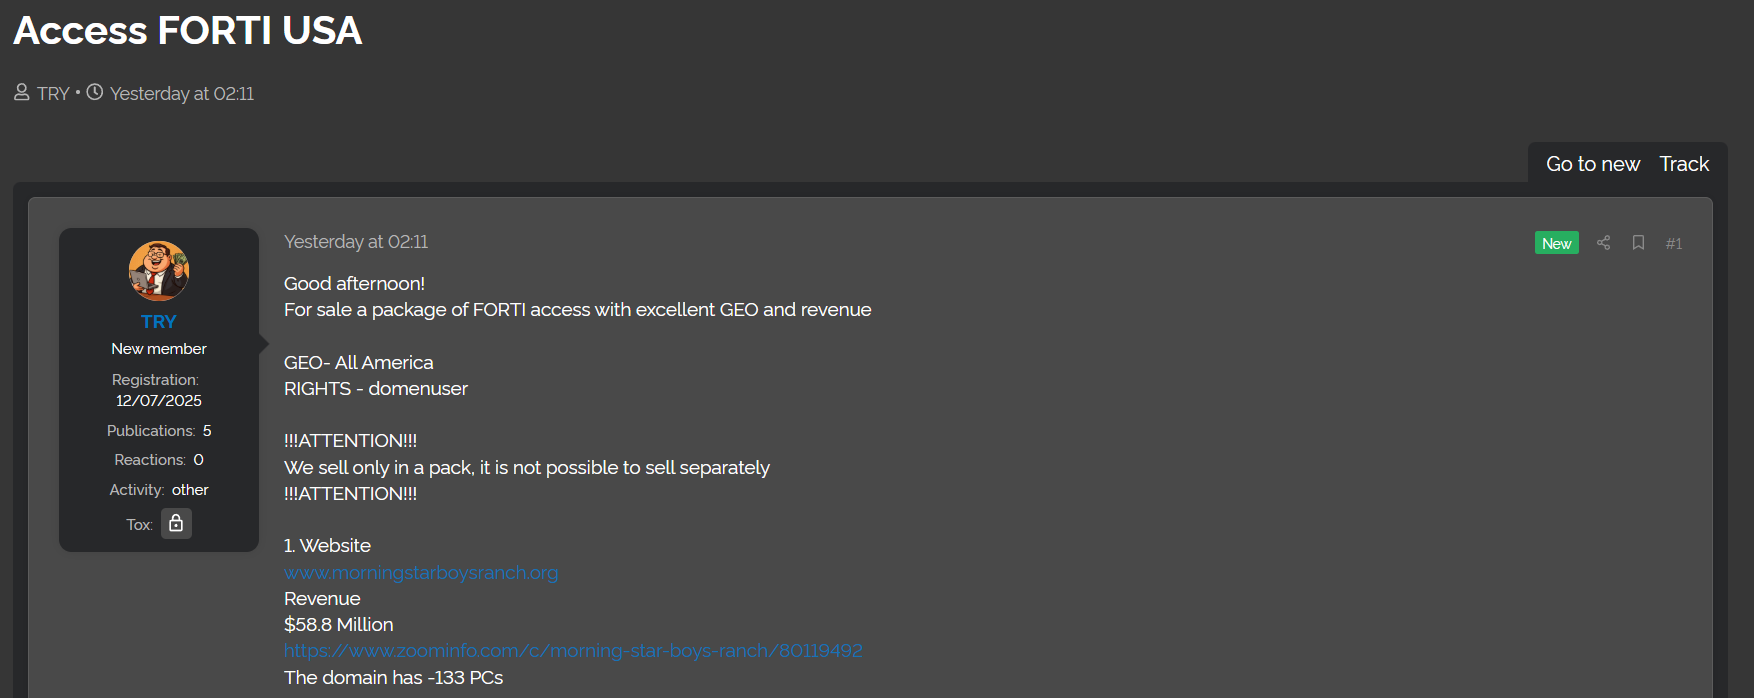Click the user icon beside thread author
The height and width of the screenshot is (698, 1754).
(x=22, y=93)
